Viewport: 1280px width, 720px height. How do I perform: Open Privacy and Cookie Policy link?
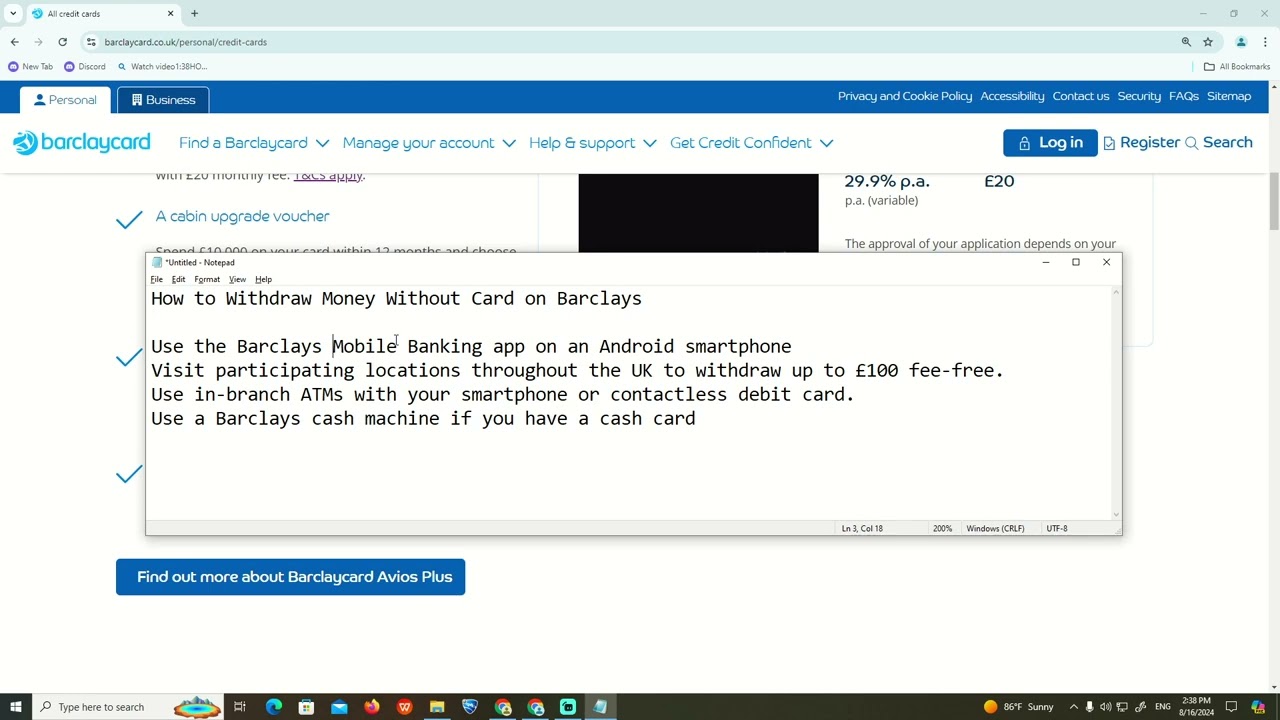coord(905,96)
